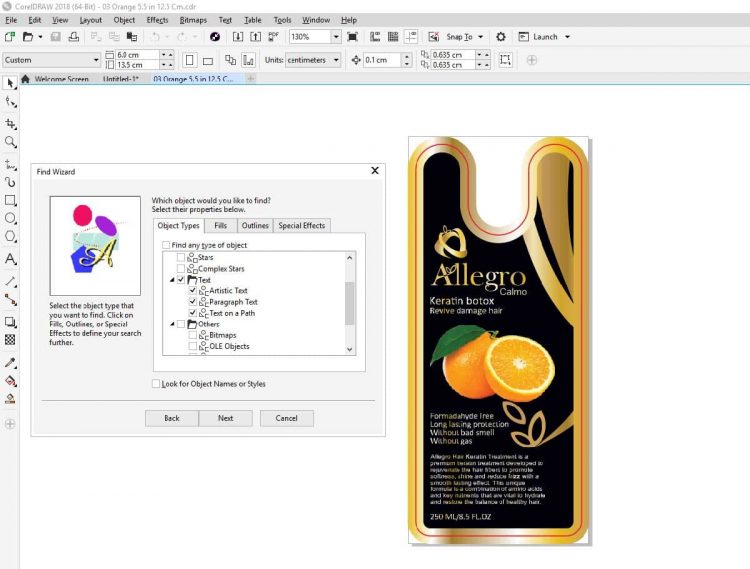Screen dimensions: 750x569
Task: Switch to the Special Effects tab
Action: (301, 225)
